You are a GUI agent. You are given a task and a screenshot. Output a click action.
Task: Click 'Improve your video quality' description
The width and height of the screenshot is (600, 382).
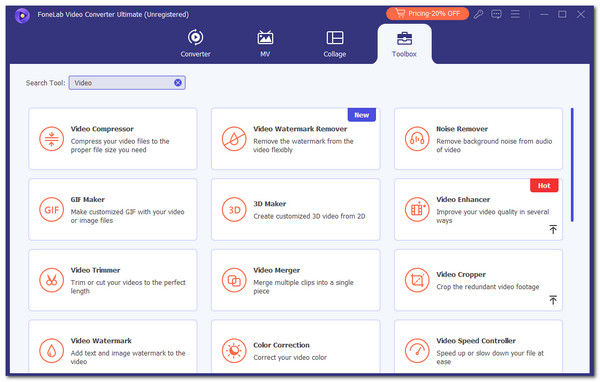click(x=492, y=216)
